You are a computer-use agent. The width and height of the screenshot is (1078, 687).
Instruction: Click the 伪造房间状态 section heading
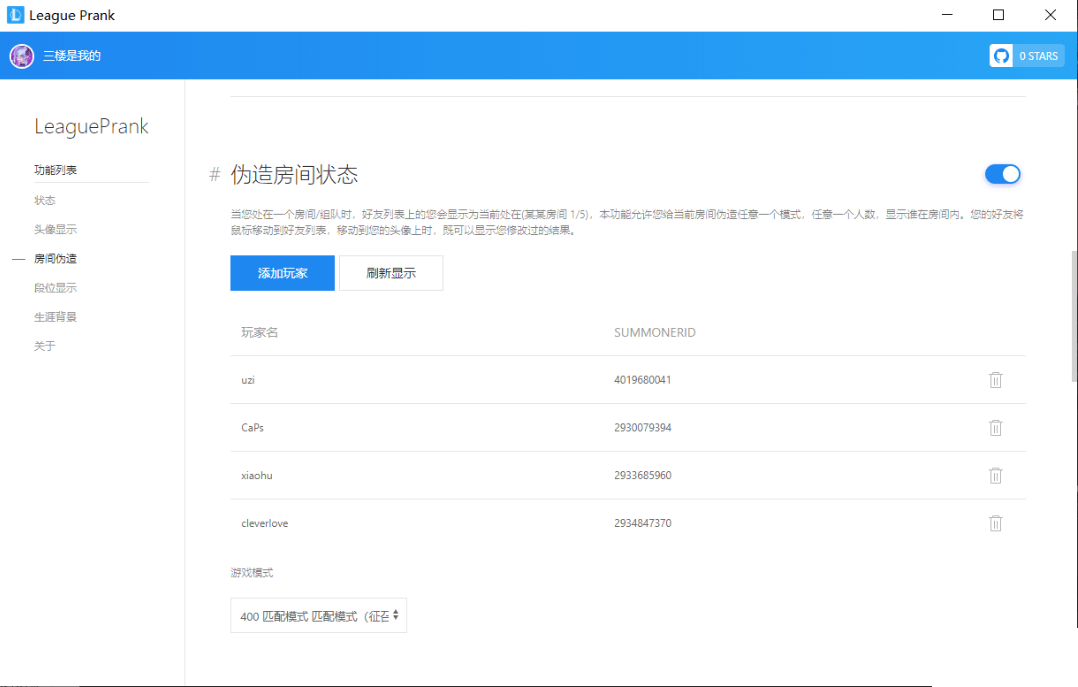(294, 175)
